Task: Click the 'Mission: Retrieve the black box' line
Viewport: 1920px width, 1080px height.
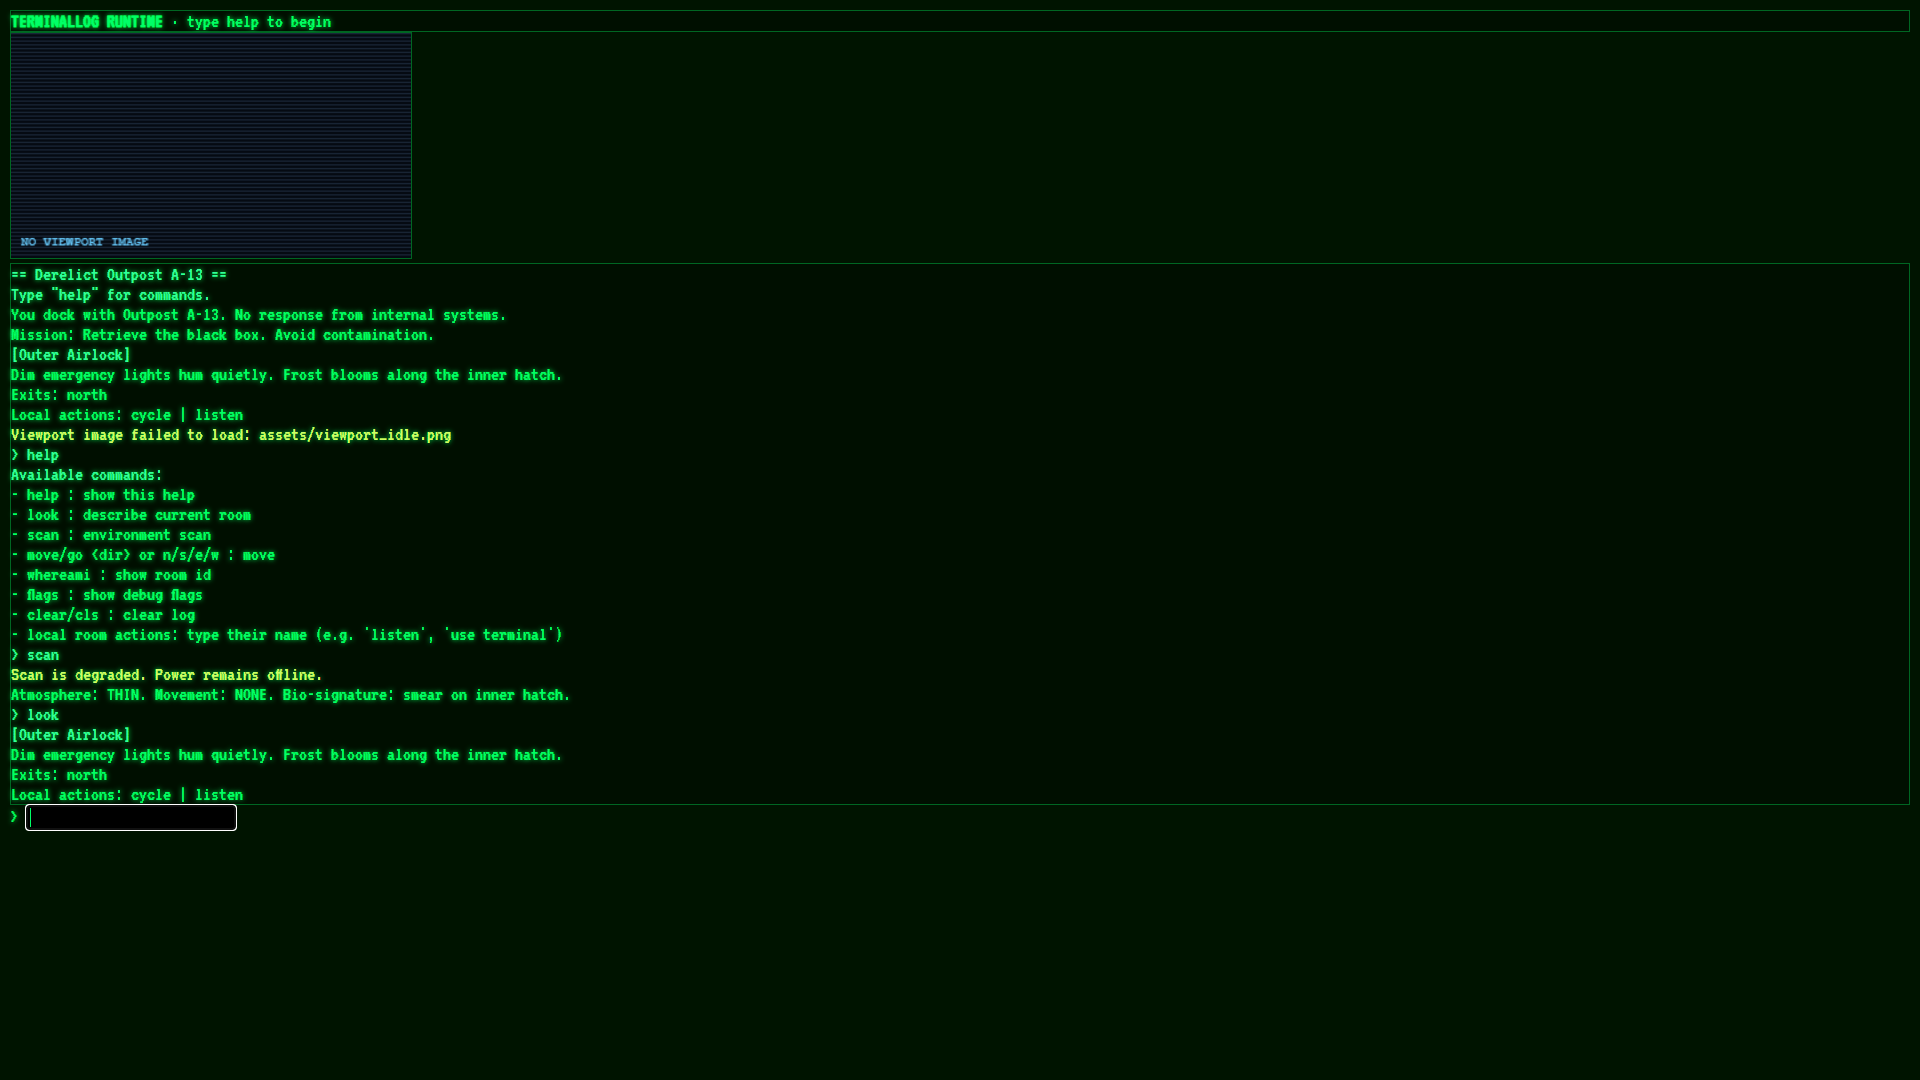Action: 222,335
